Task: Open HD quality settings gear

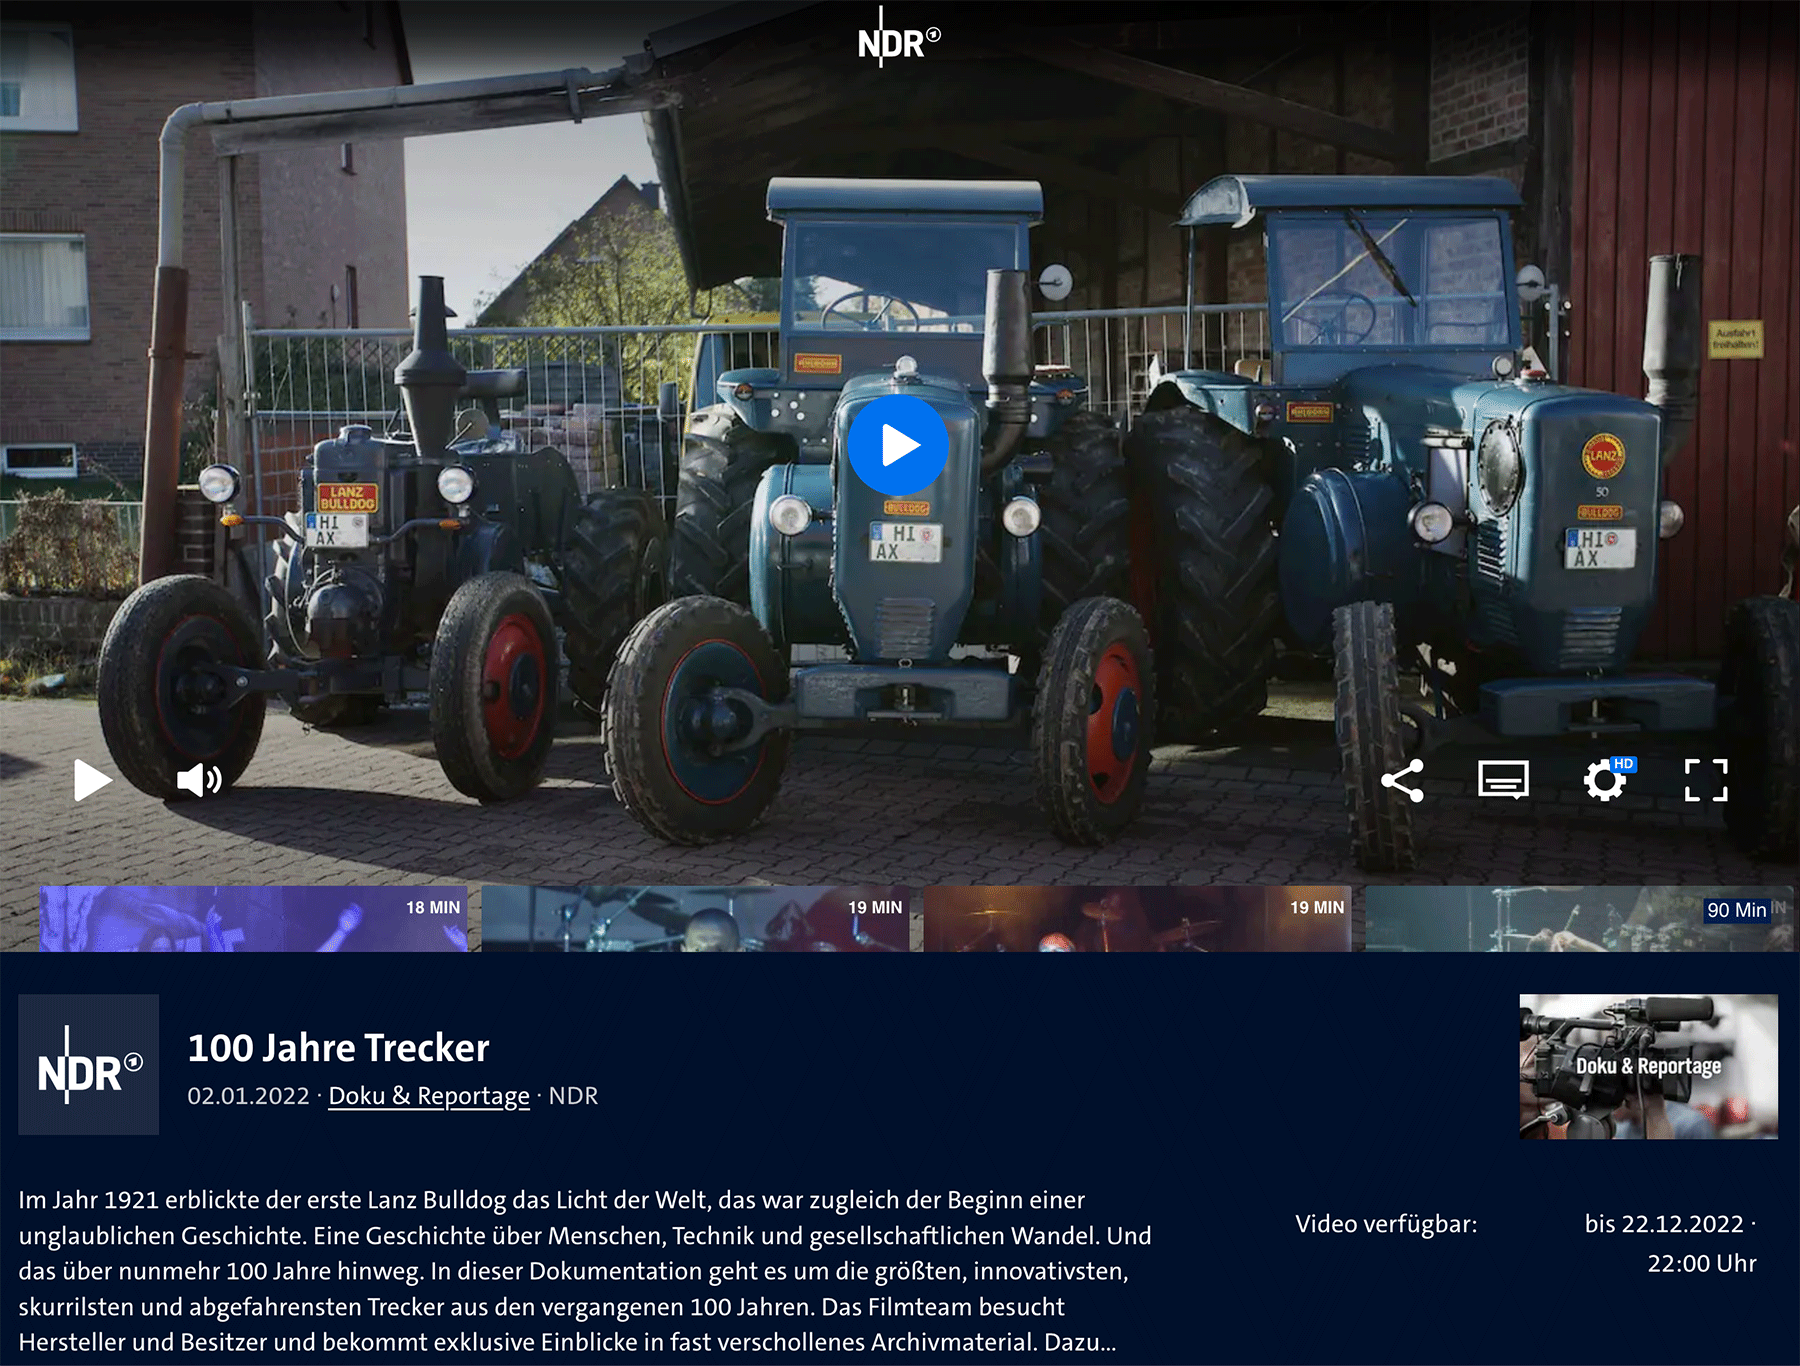Action: click(x=1606, y=779)
